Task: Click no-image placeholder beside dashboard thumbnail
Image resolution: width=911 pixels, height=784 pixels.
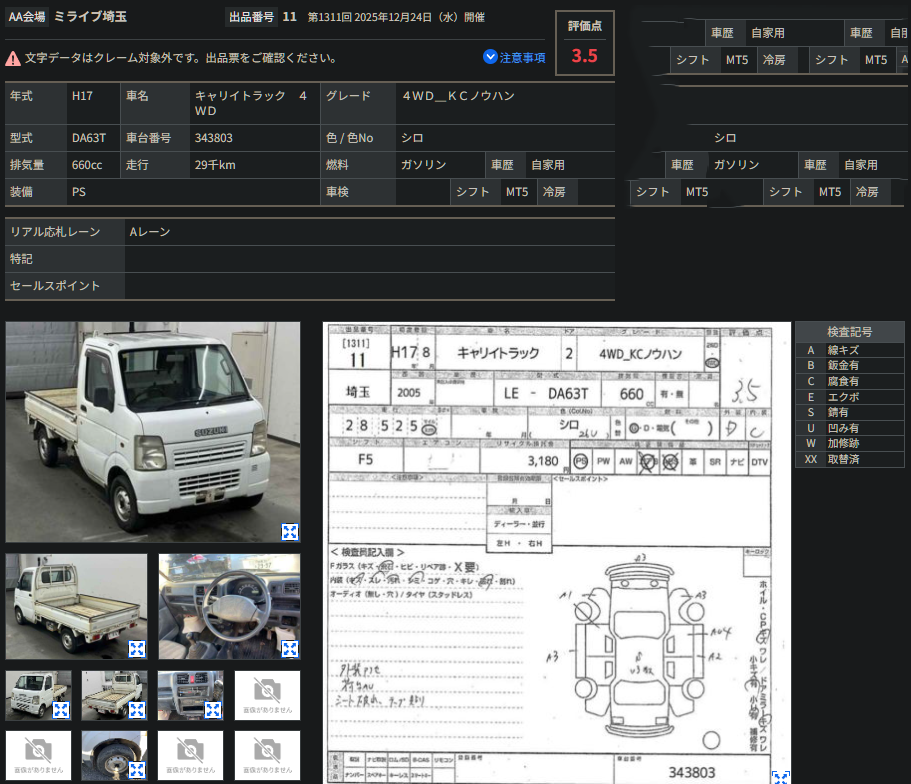Action: (267, 696)
